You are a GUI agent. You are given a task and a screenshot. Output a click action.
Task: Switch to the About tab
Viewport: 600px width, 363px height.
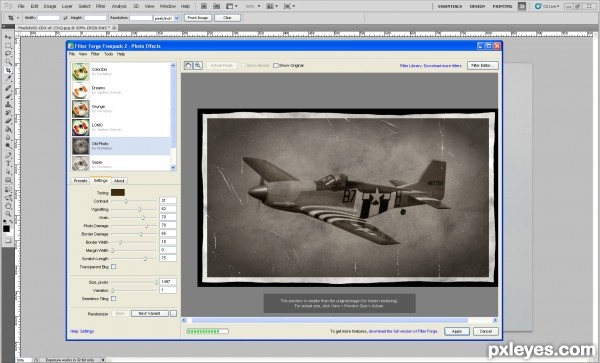tap(119, 181)
